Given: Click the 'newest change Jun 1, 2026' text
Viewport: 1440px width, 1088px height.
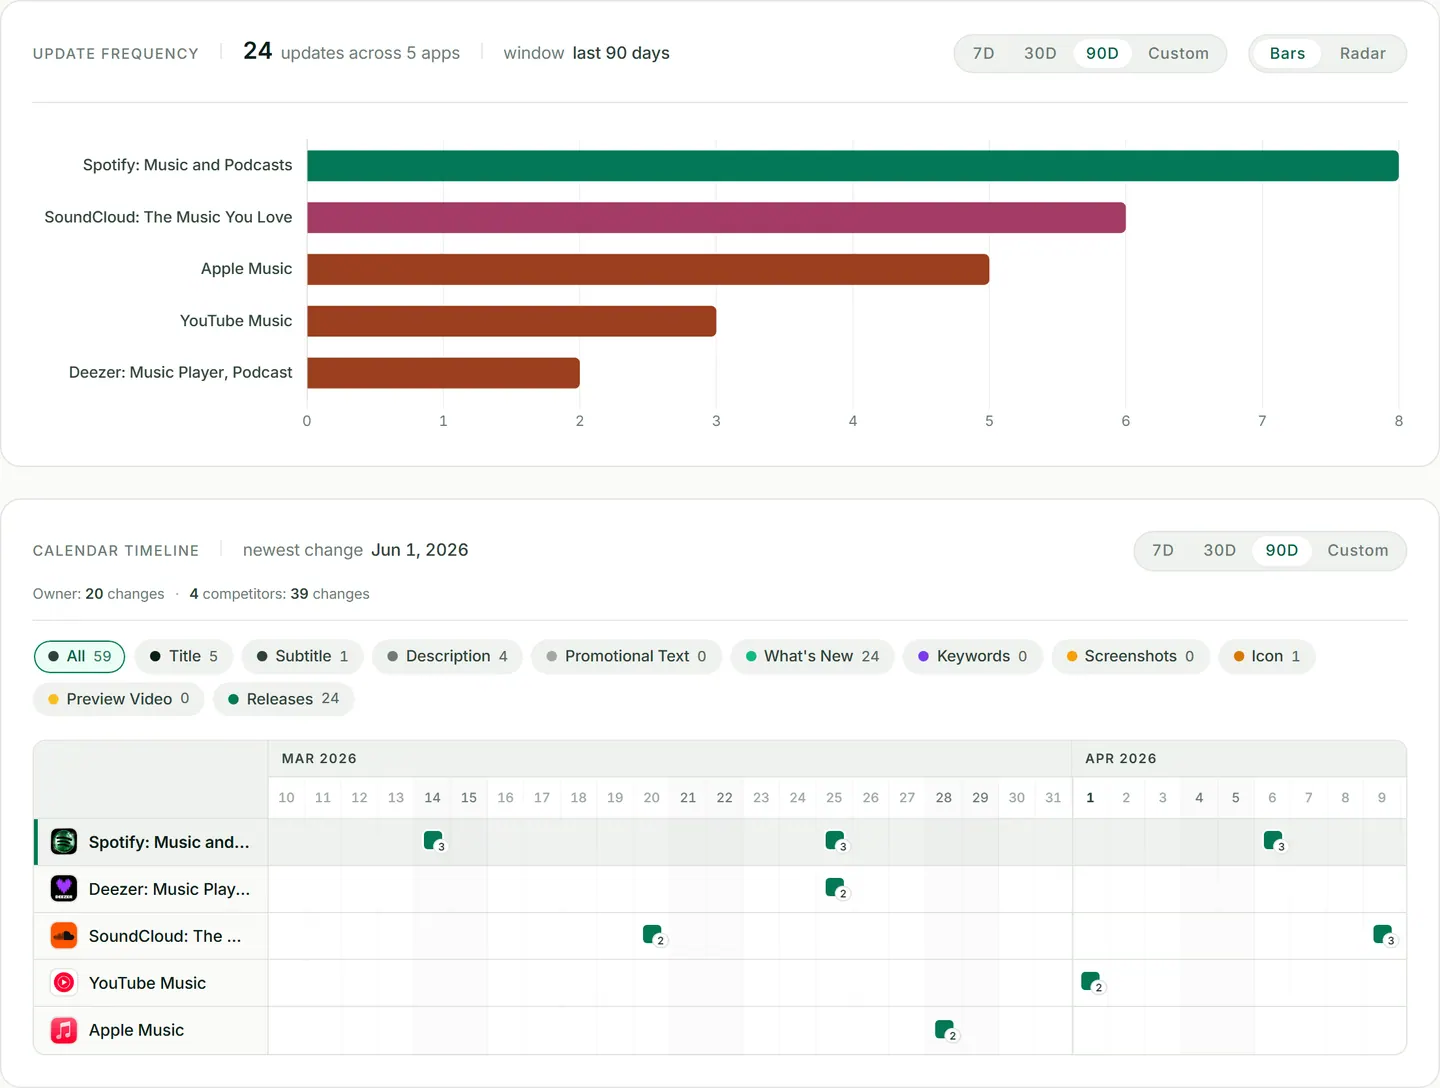Looking at the screenshot, I should click(x=356, y=550).
